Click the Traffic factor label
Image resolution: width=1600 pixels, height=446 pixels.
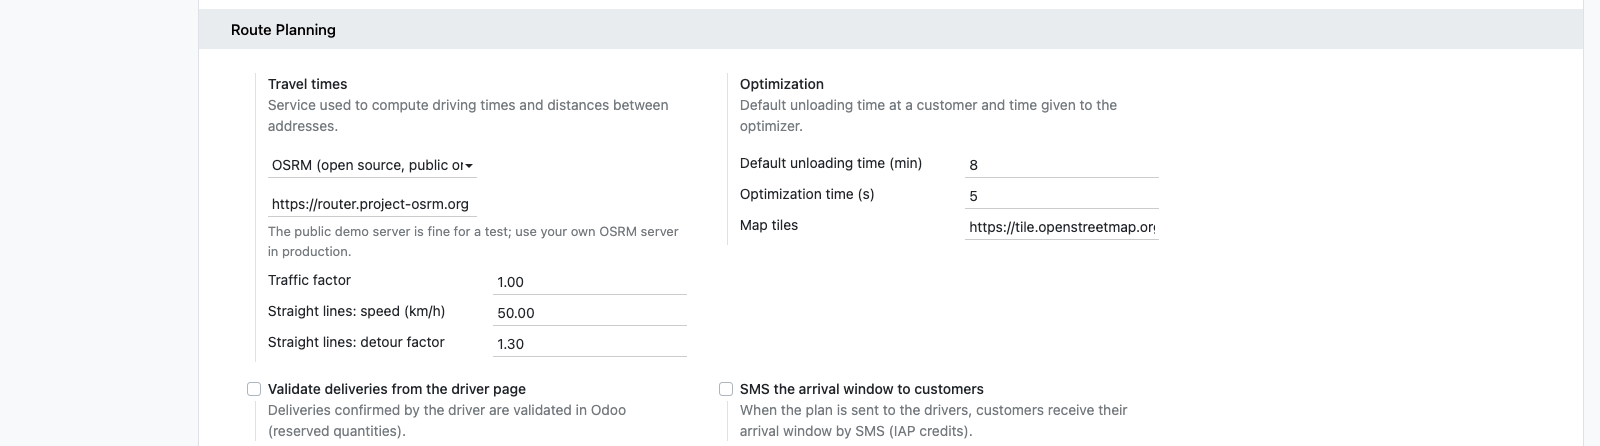309,280
